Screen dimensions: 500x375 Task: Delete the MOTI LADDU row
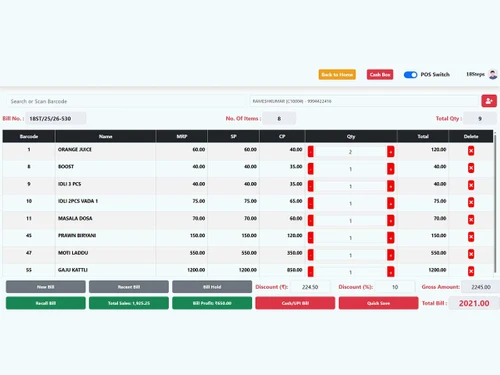tap(471, 254)
